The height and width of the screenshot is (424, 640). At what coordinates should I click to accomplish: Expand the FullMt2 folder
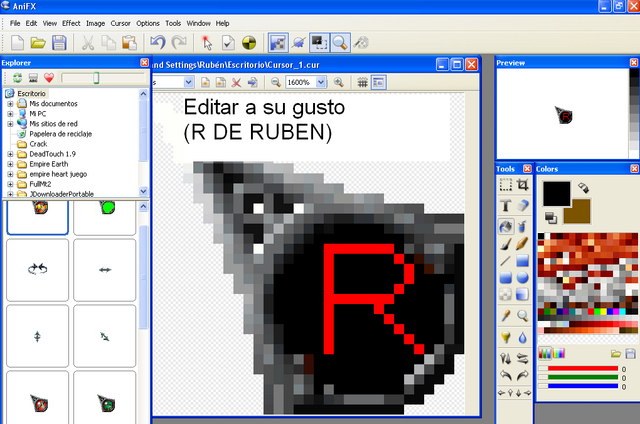tap(10, 184)
